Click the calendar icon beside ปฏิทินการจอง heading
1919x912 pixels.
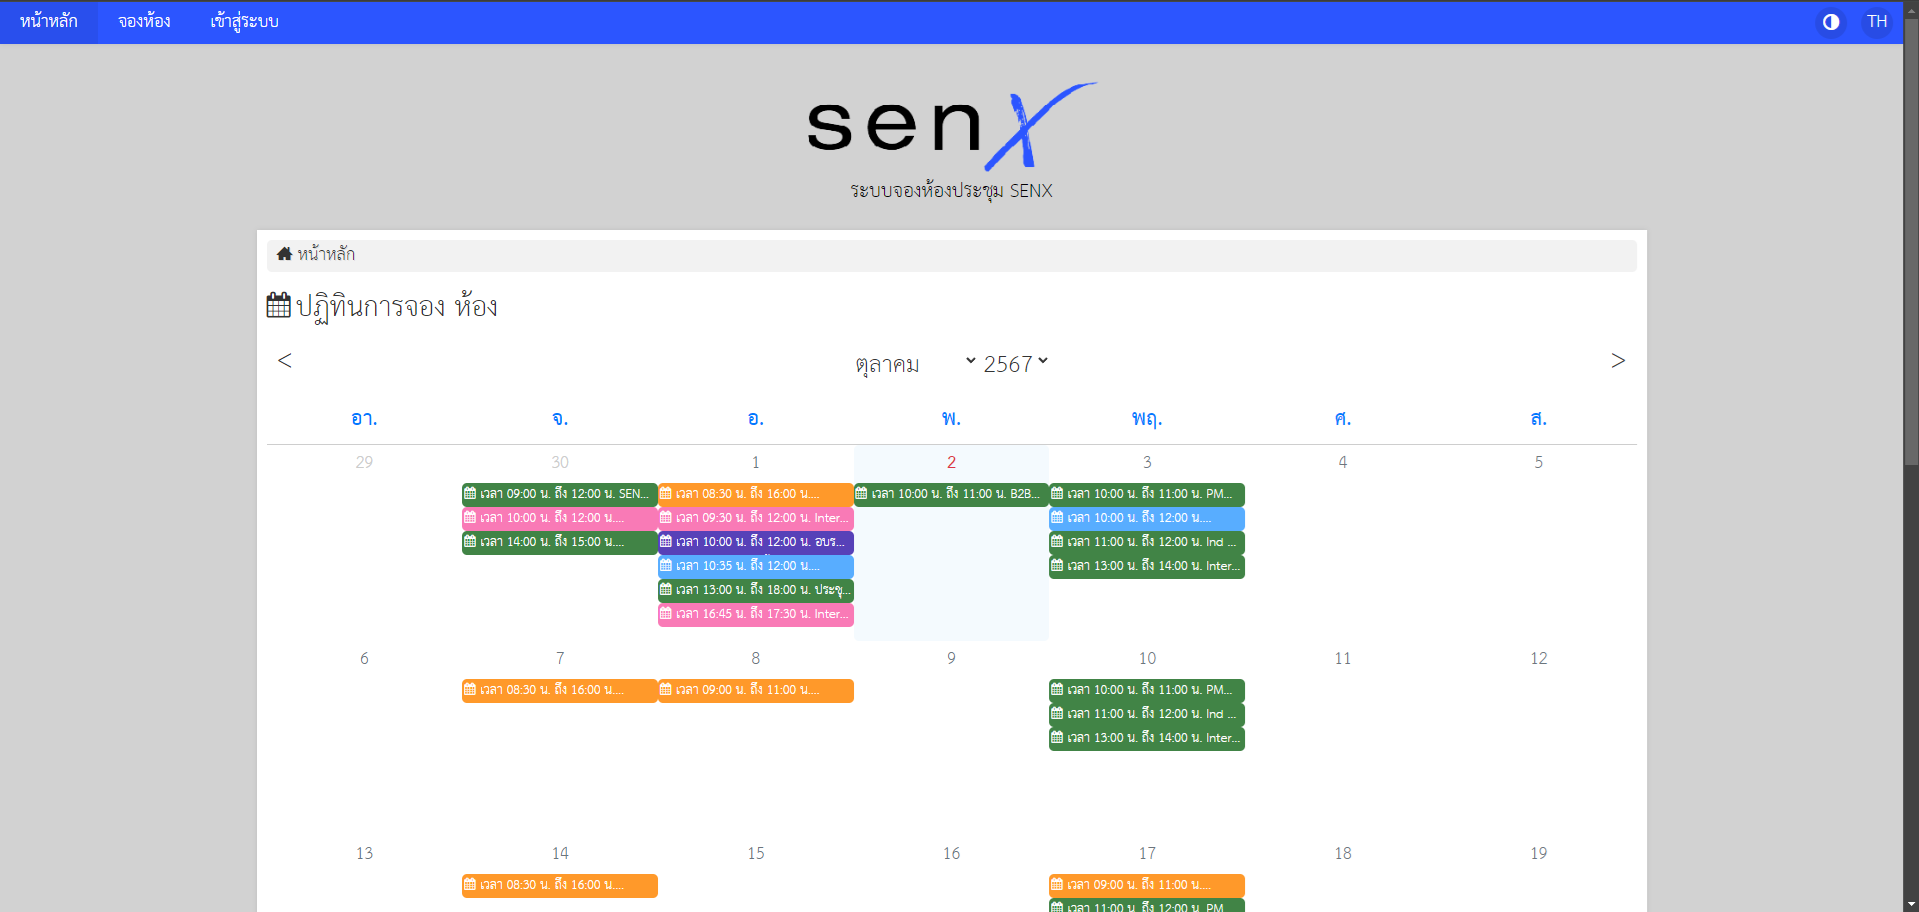click(x=278, y=305)
